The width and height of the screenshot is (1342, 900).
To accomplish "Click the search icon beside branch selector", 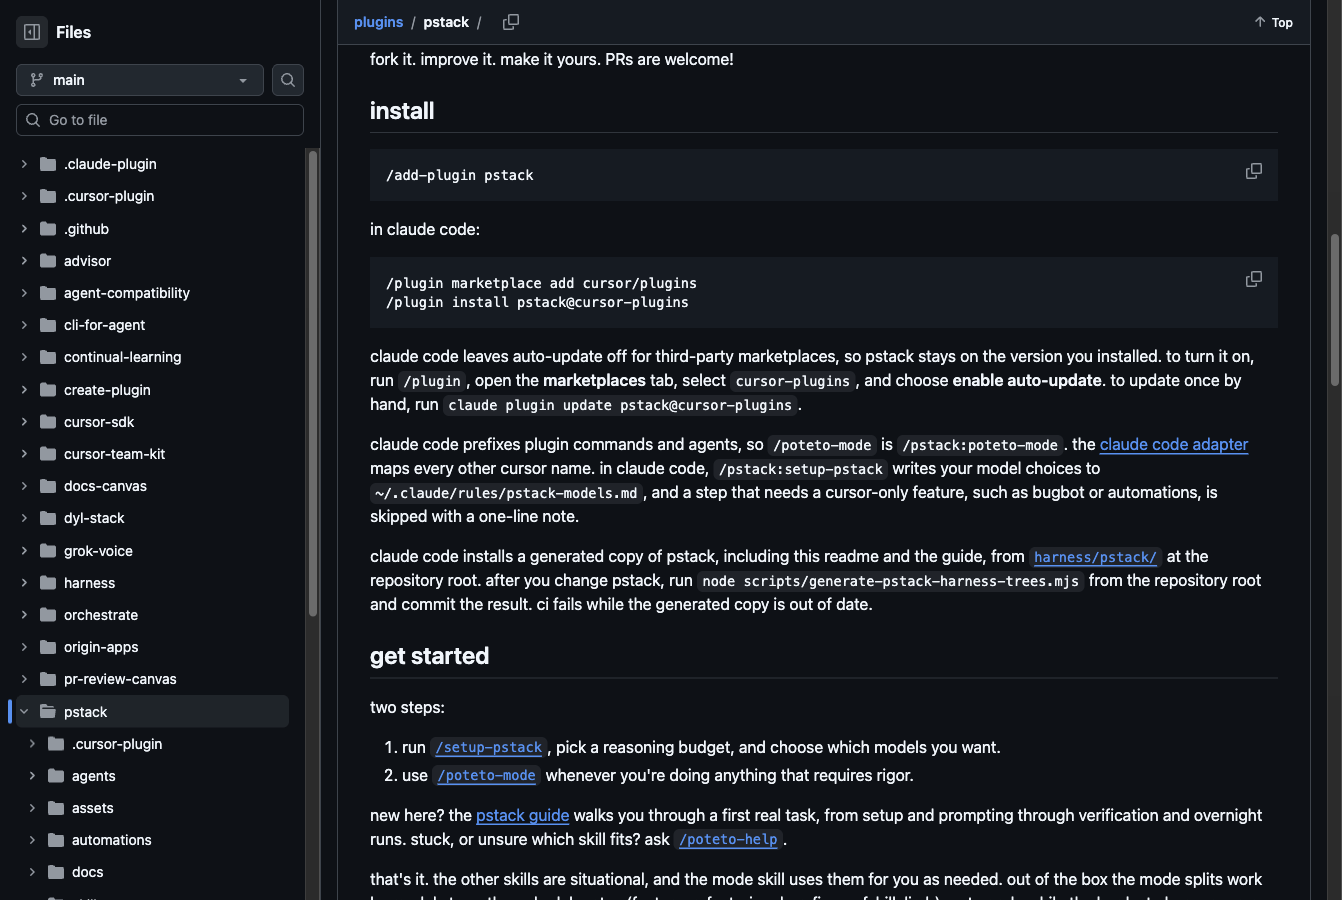I will click(288, 80).
